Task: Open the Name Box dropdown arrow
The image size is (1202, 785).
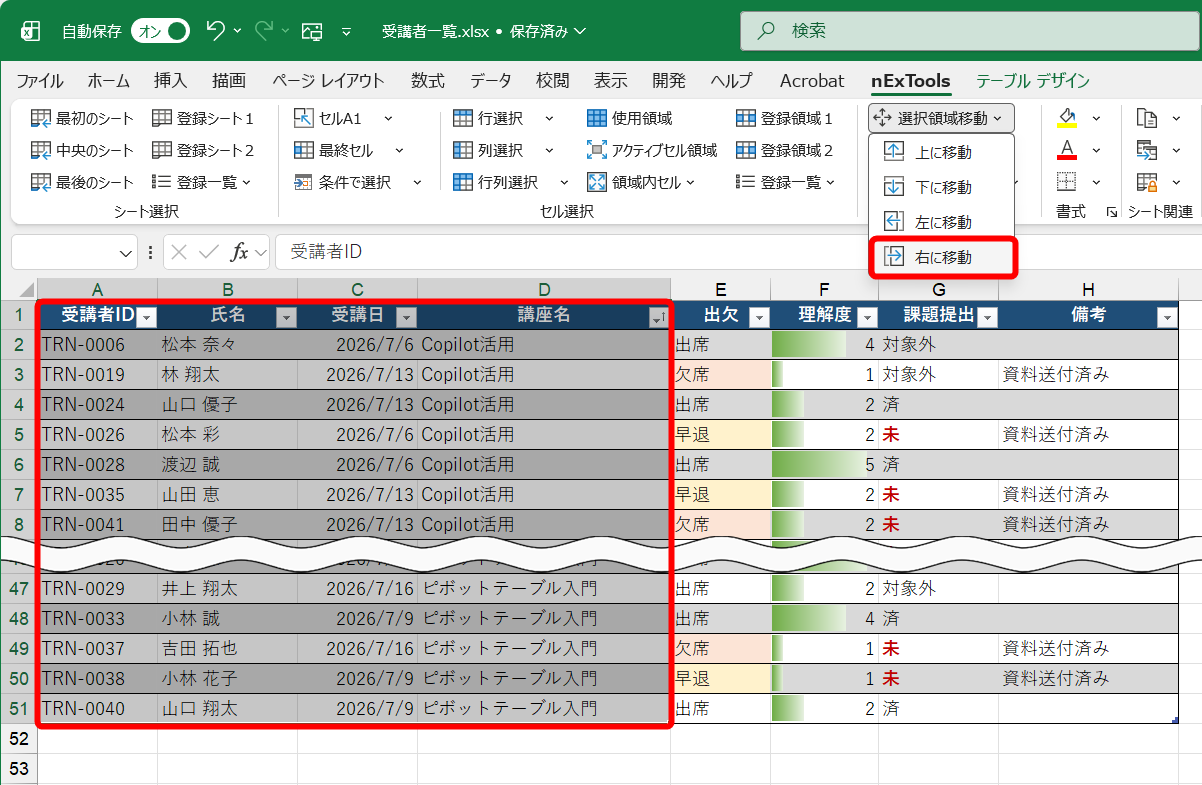Action: click(126, 253)
